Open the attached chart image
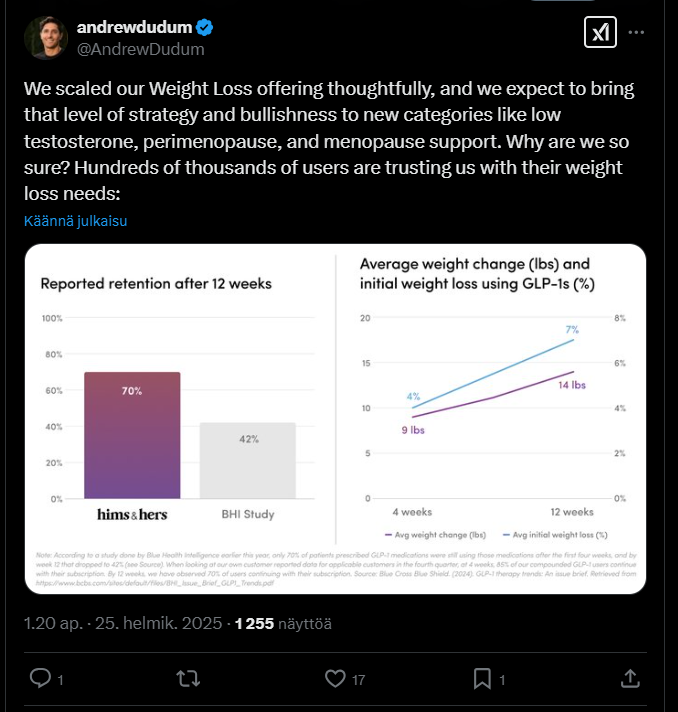Image resolution: width=678 pixels, height=712 pixels. point(336,419)
